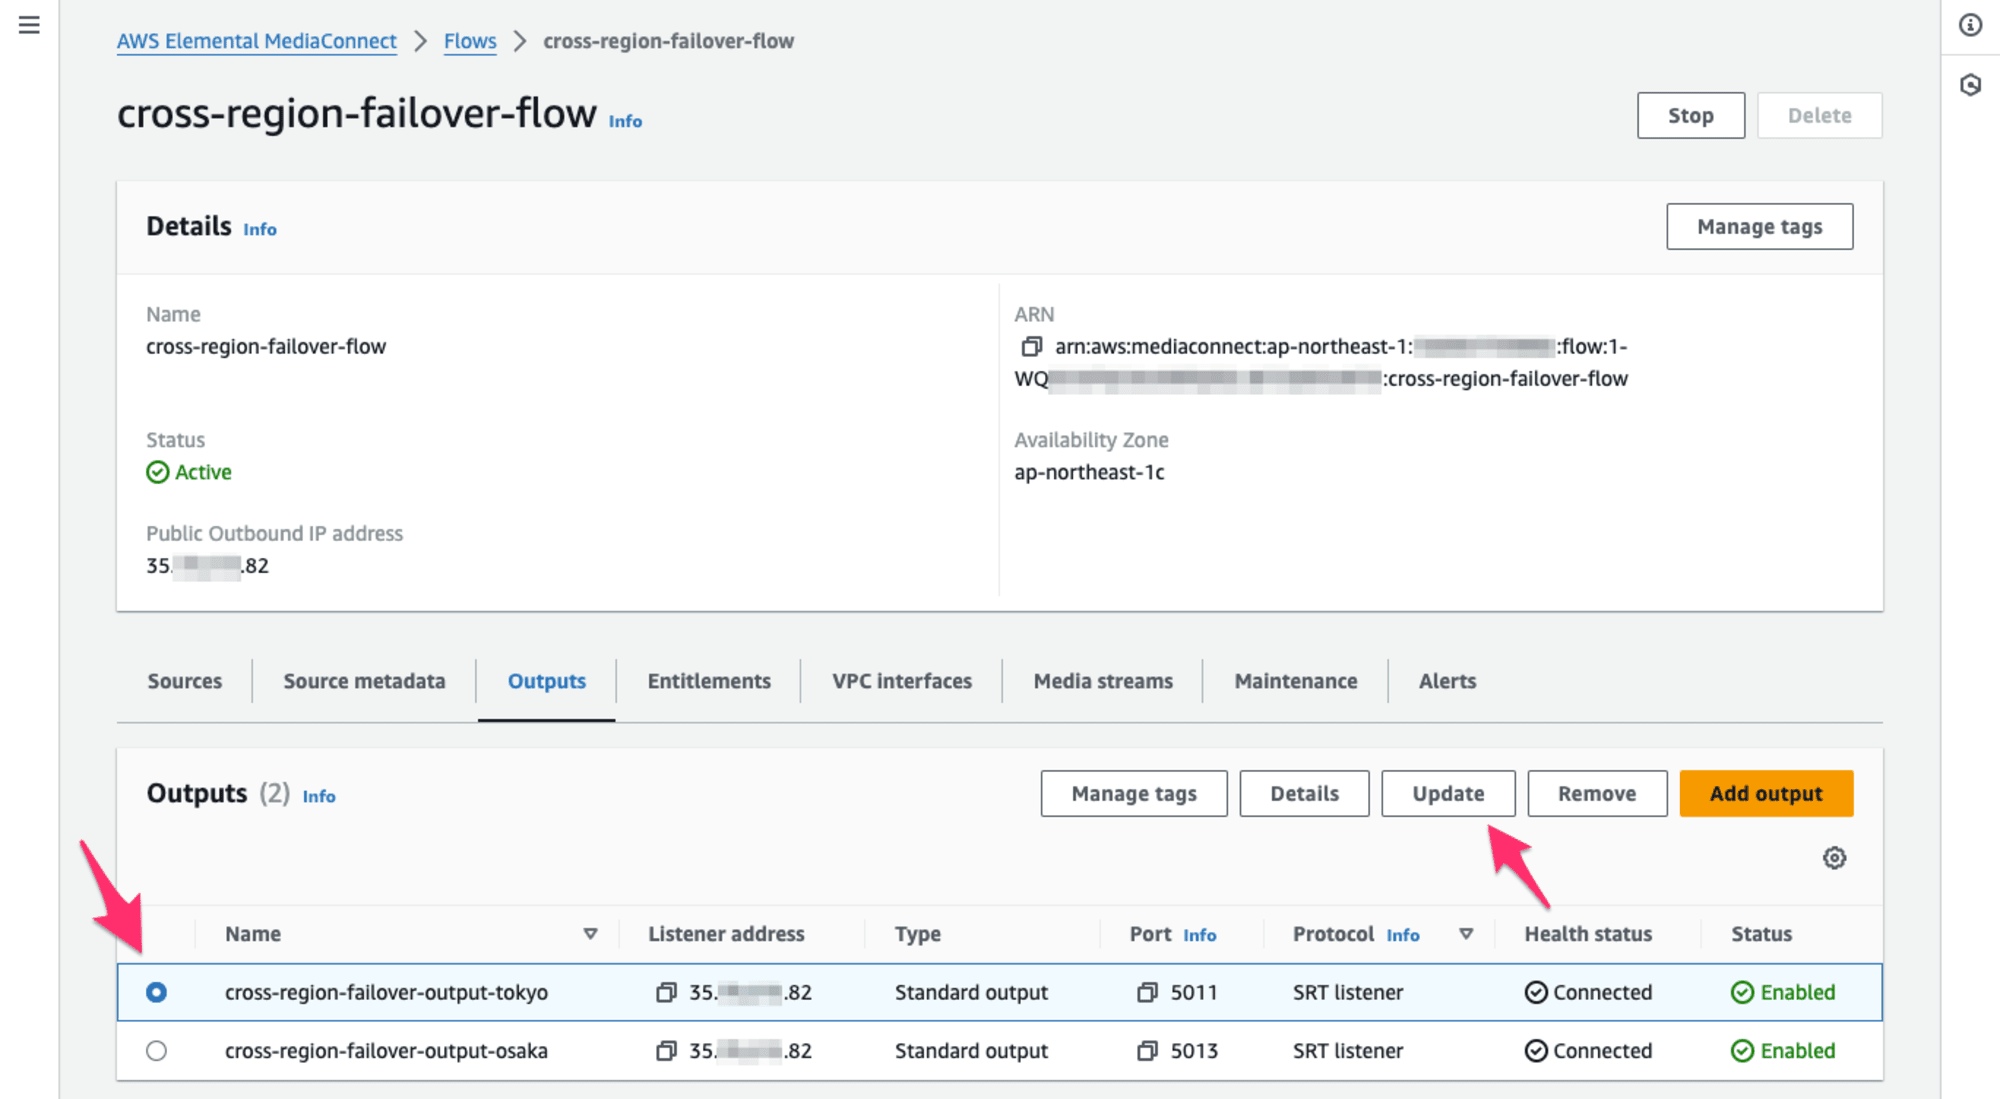2000x1099 pixels.
Task: Click the Enabled status icon in the osaka row
Action: (x=1742, y=1051)
